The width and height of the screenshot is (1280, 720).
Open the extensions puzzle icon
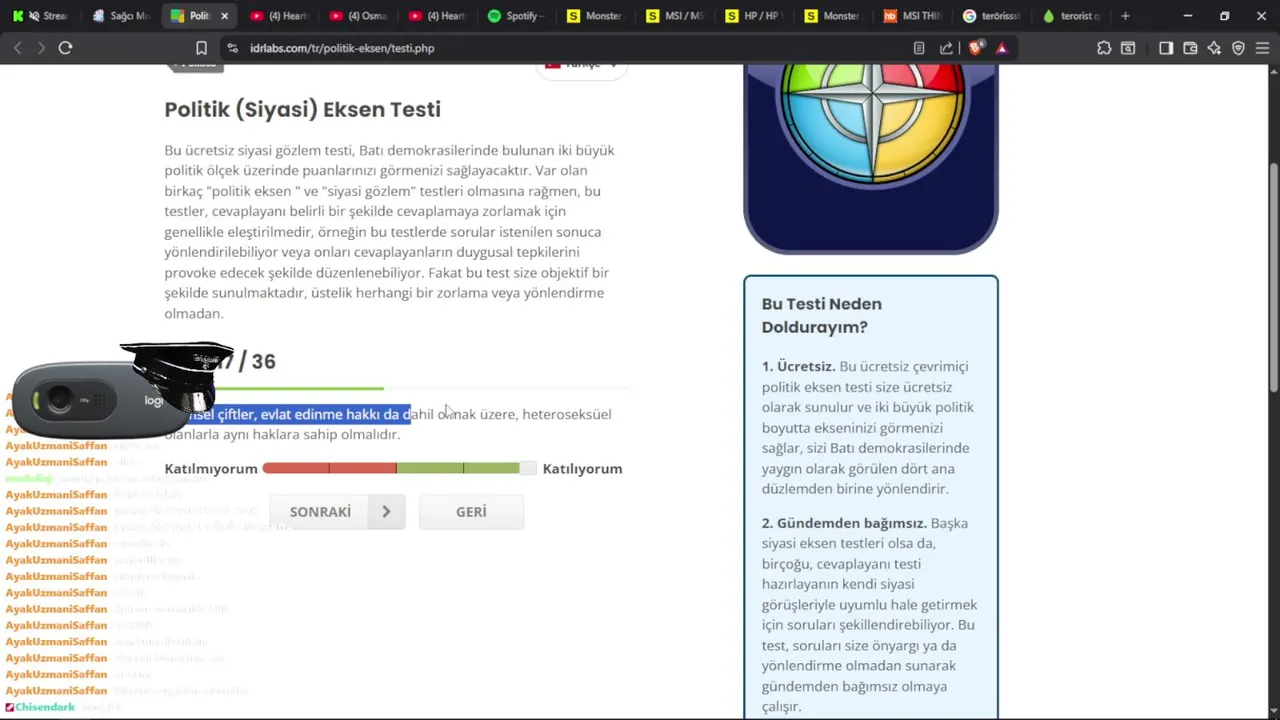tap(1104, 48)
